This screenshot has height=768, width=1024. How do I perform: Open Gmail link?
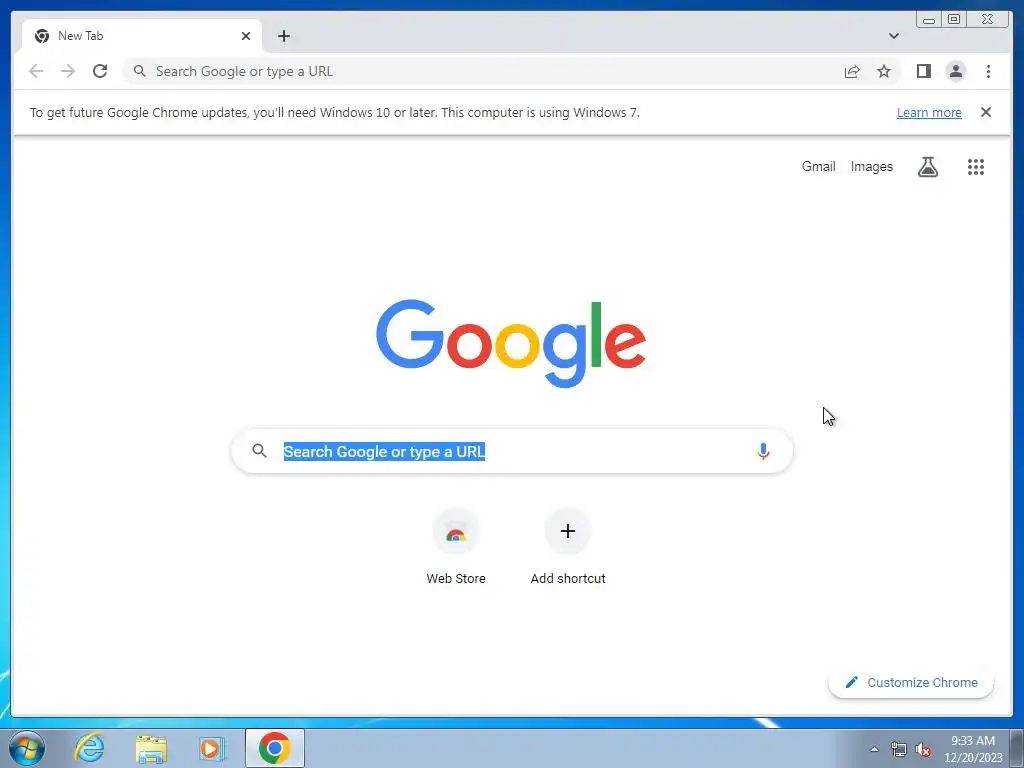pyautogui.click(x=818, y=167)
